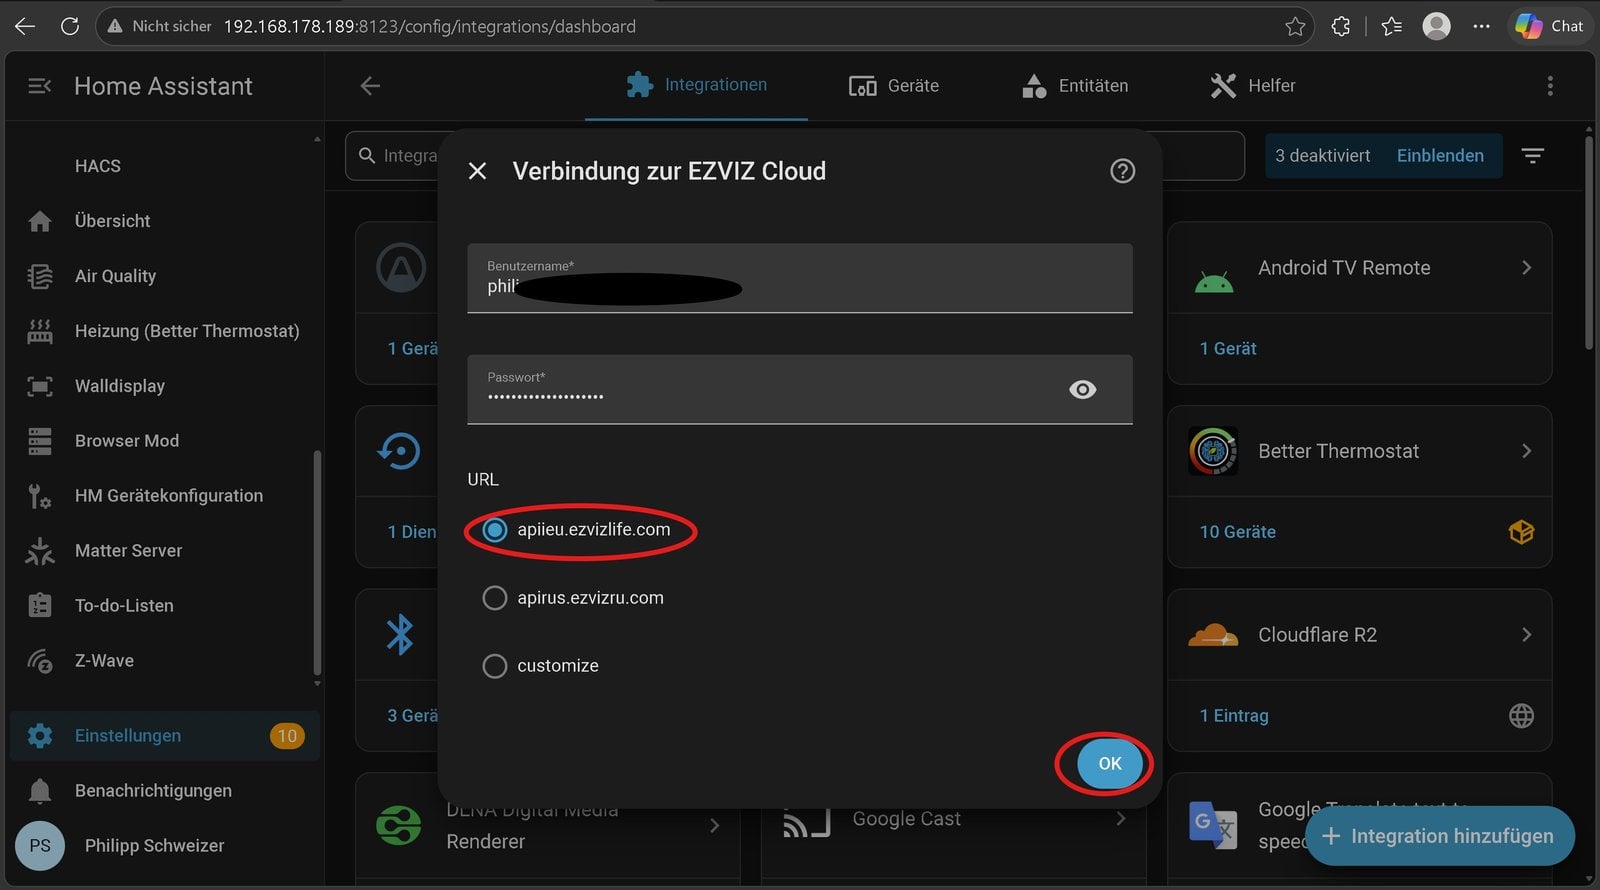Click the Better Thermostat logo icon
The height and width of the screenshot is (890, 1600).
tap(1213, 451)
